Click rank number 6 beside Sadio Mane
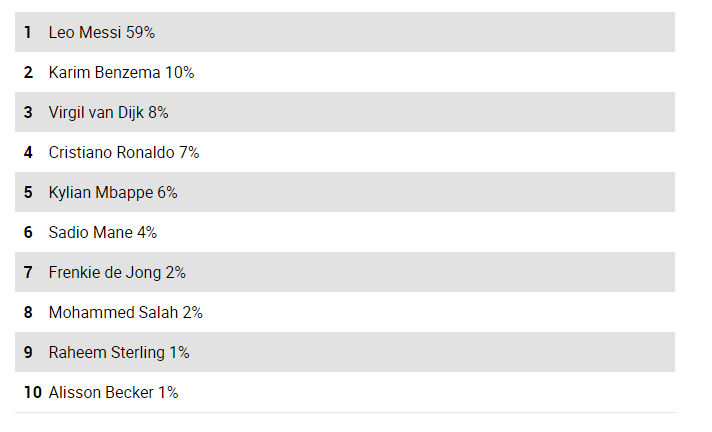The height and width of the screenshot is (432, 712). pos(28,233)
